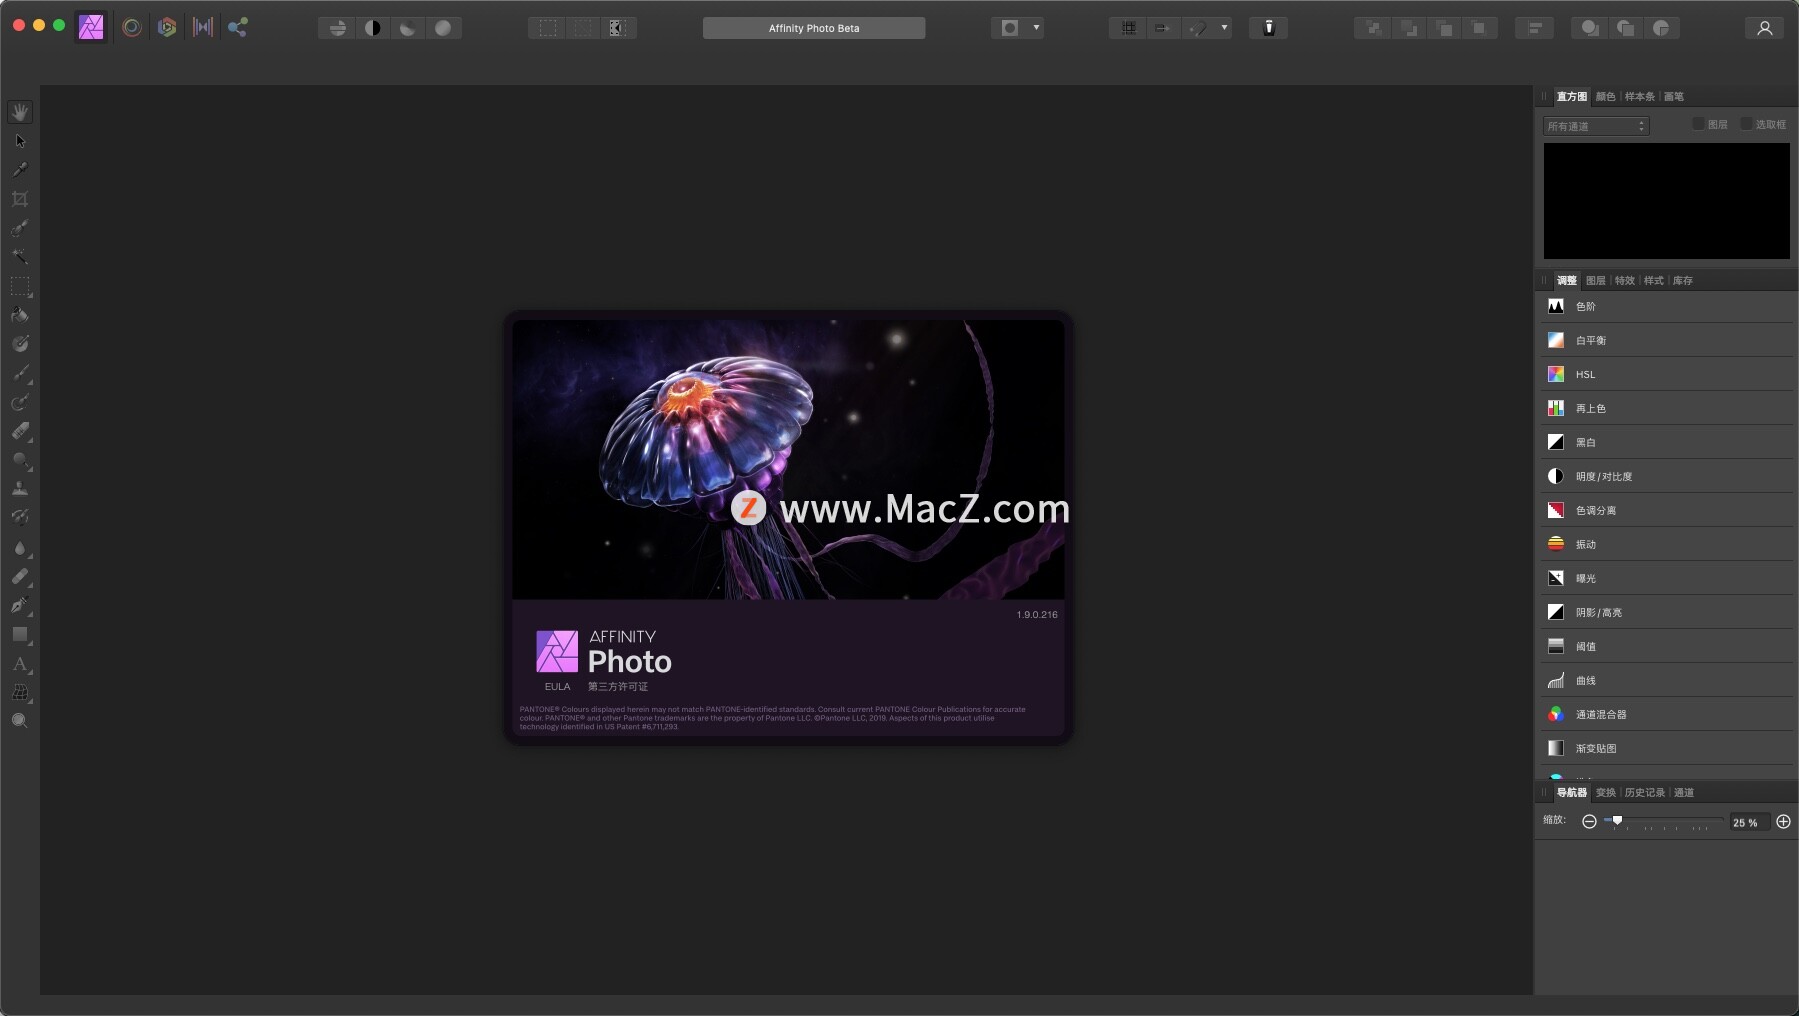
Task: Add a 白平衡 adjustment
Action: point(1666,340)
